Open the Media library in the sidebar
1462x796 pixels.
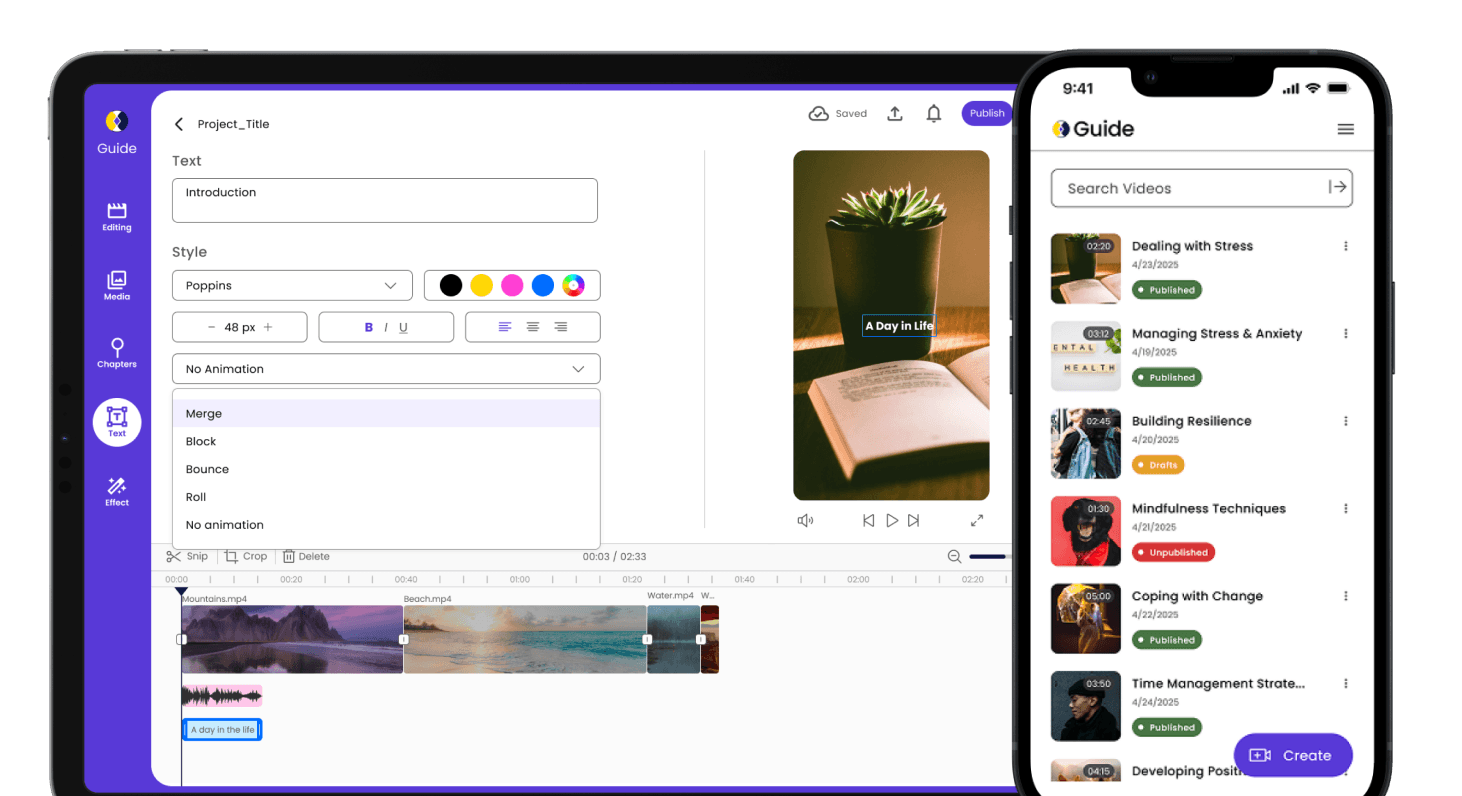117,285
